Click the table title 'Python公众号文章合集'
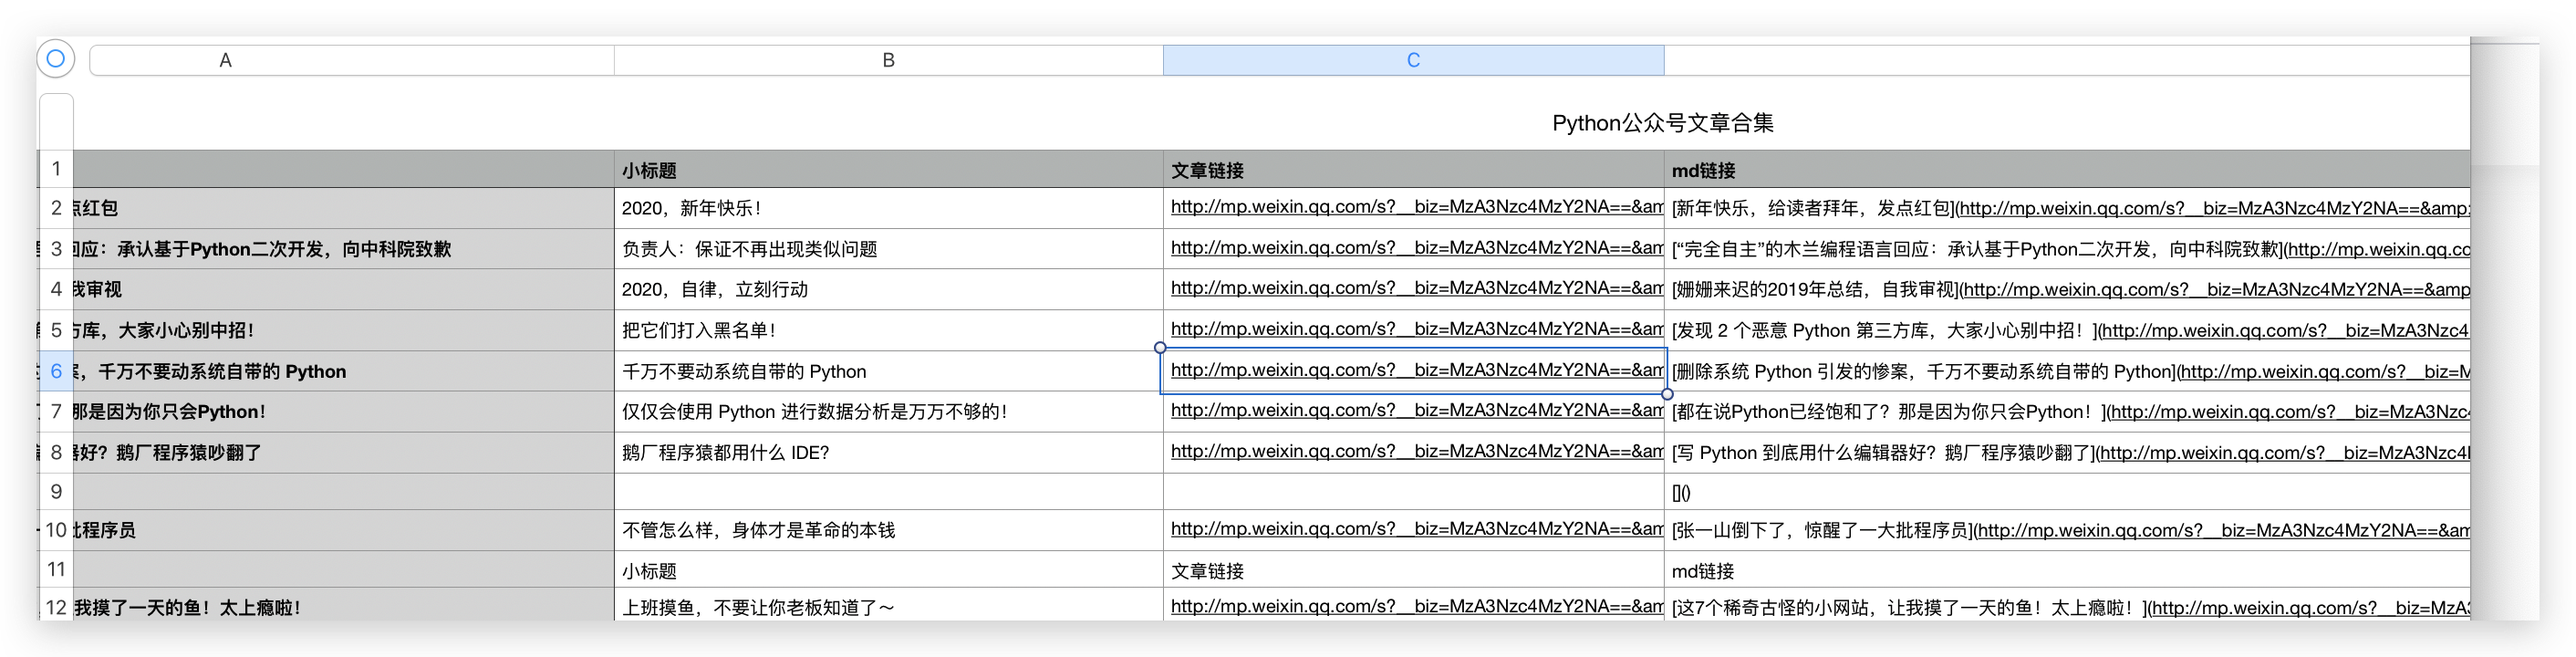Viewport: 2576px width, 657px height. (1662, 123)
